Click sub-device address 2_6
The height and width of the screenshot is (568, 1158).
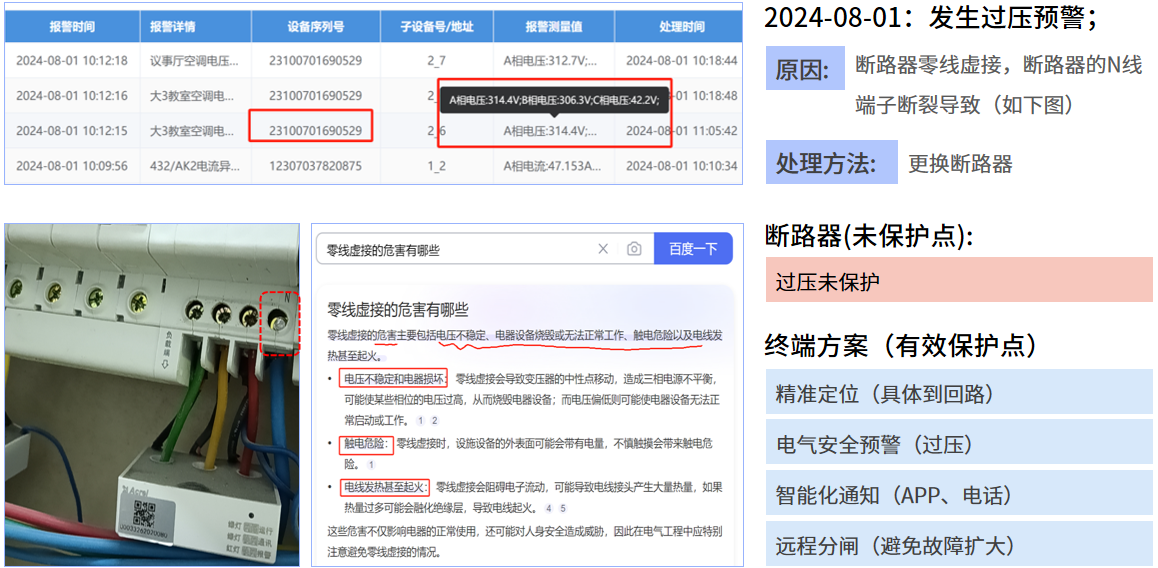point(436,131)
